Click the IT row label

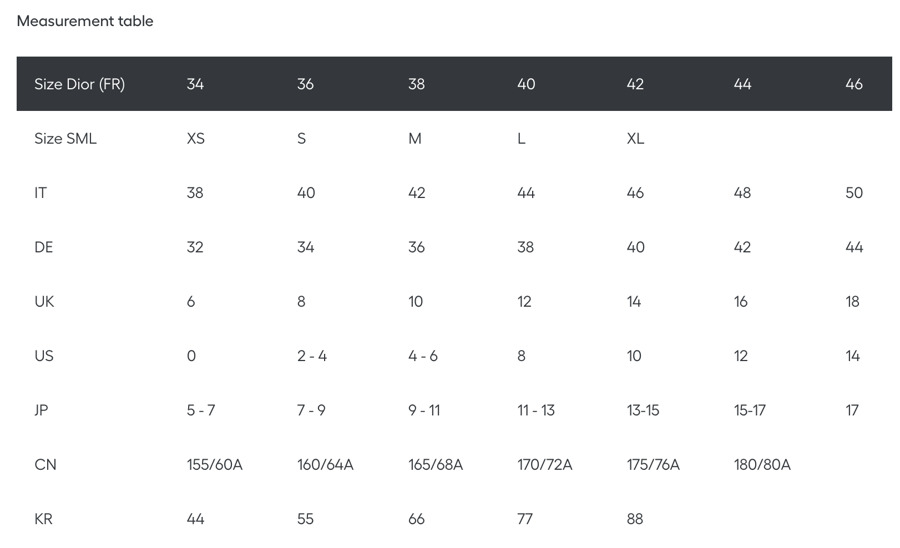[x=40, y=193]
